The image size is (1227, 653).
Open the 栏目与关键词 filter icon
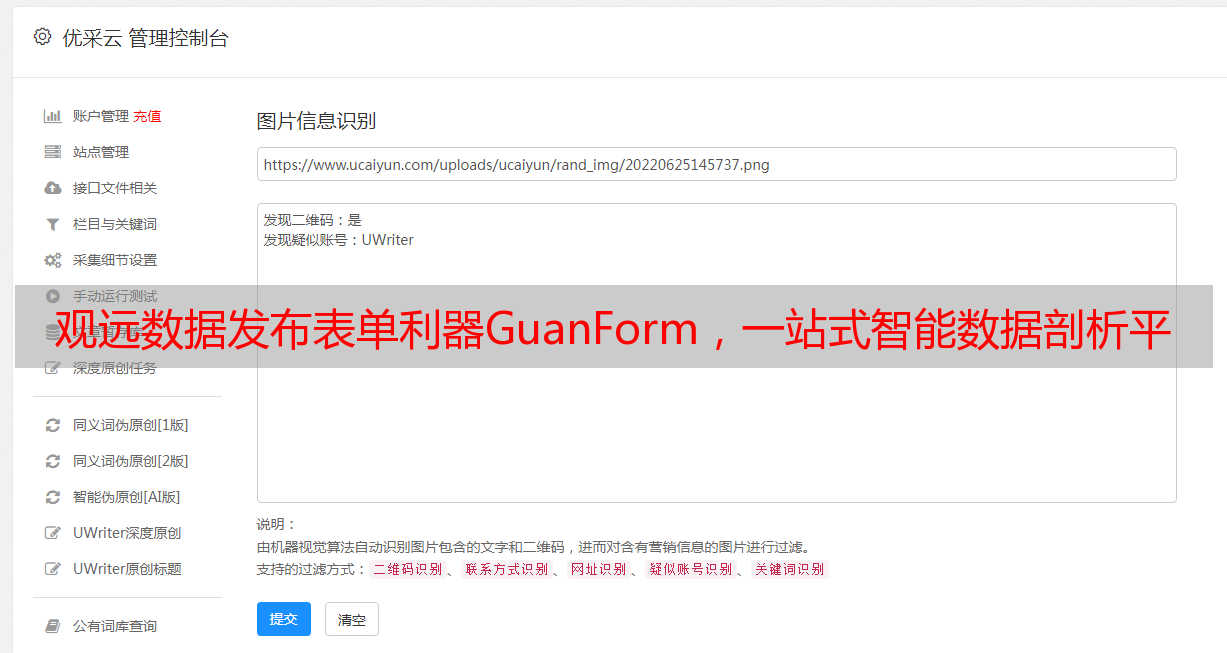53,224
